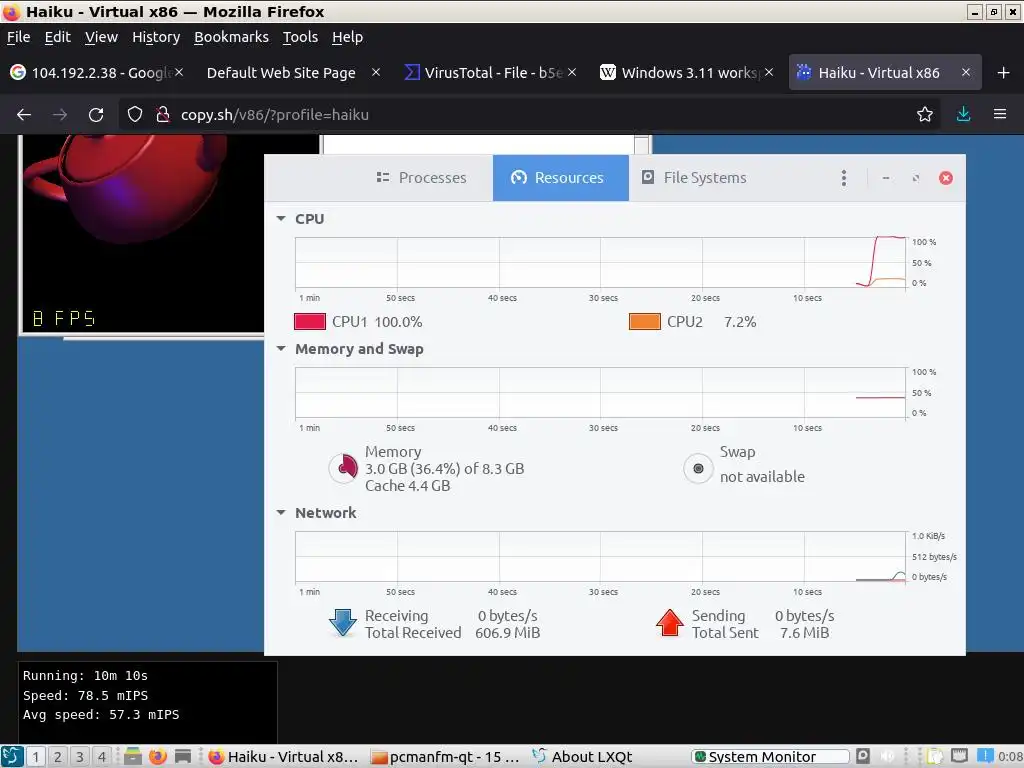Switch to the Windows 3.11 Wikipedia tab
This screenshot has width=1024, height=768.
[x=679, y=72]
